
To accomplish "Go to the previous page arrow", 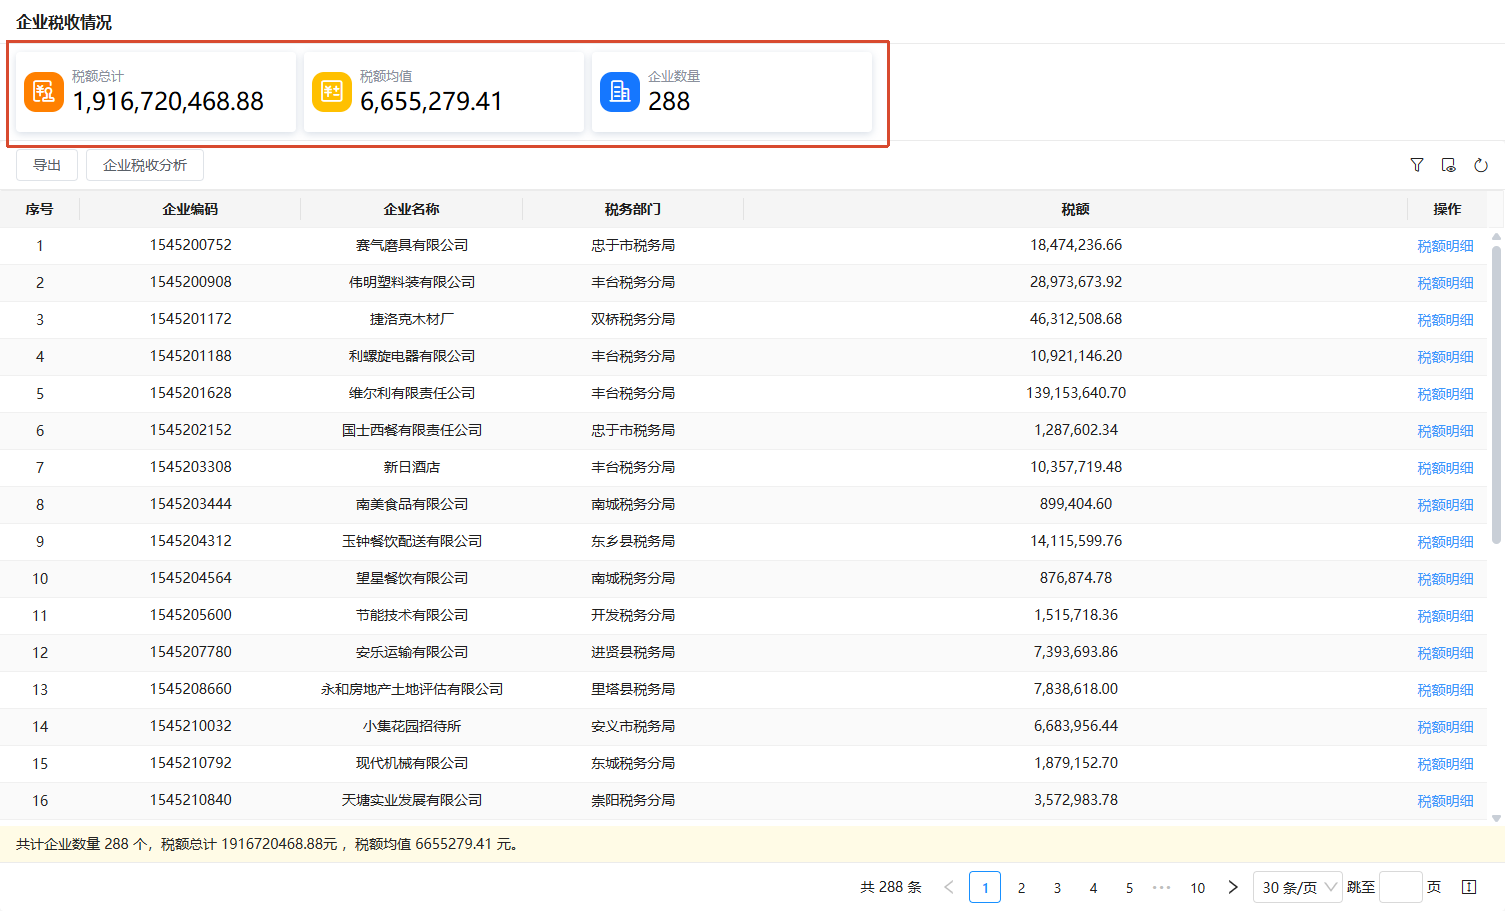I will [949, 887].
